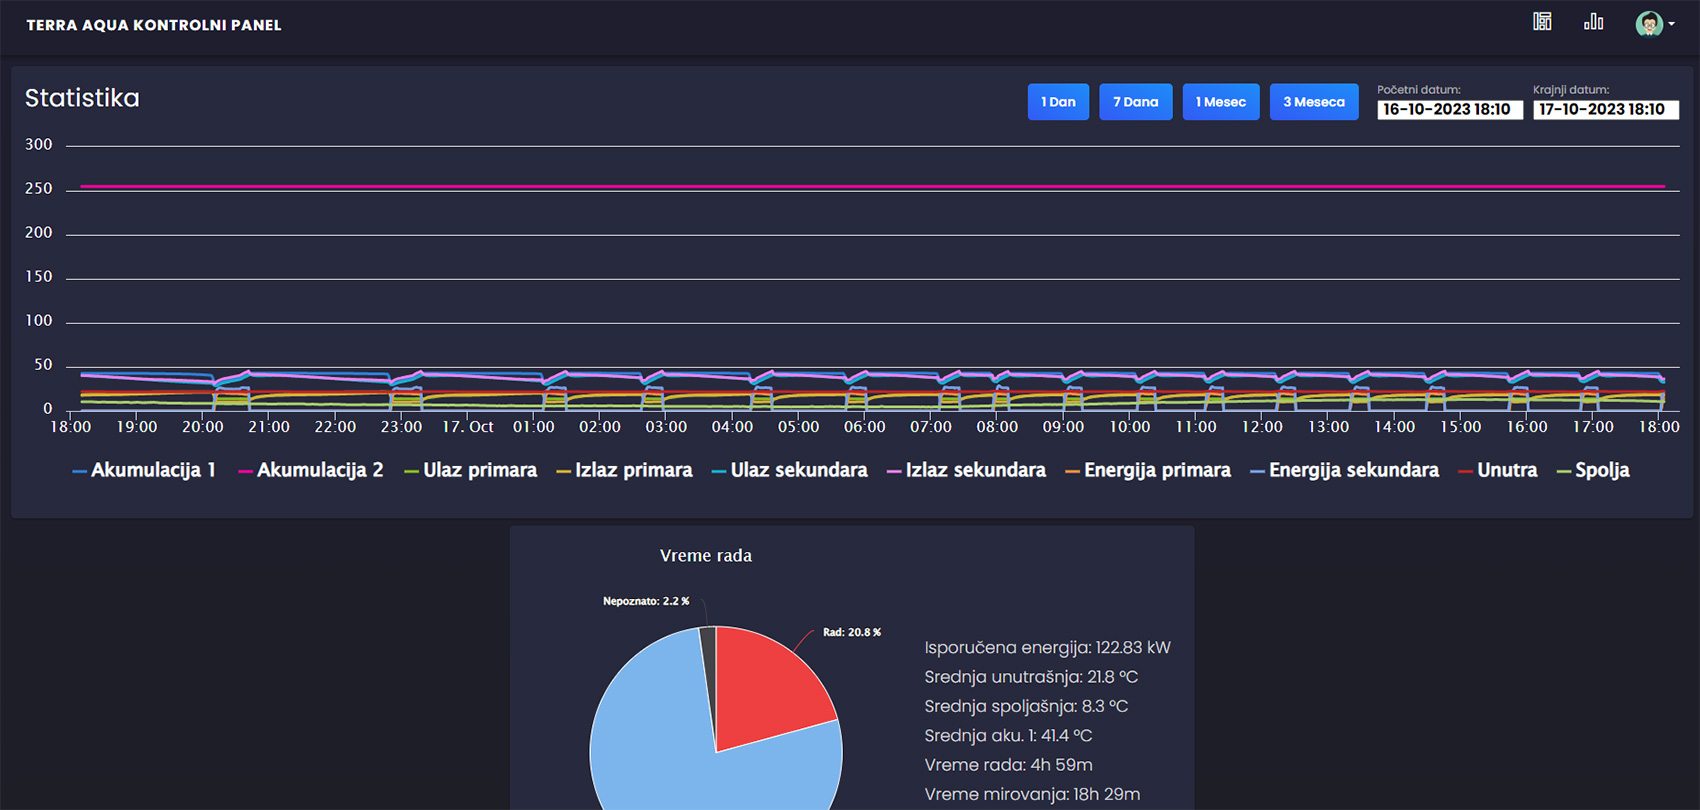Toggle Akumulacija 2 series in legend
1700x810 pixels.
coord(311,470)
